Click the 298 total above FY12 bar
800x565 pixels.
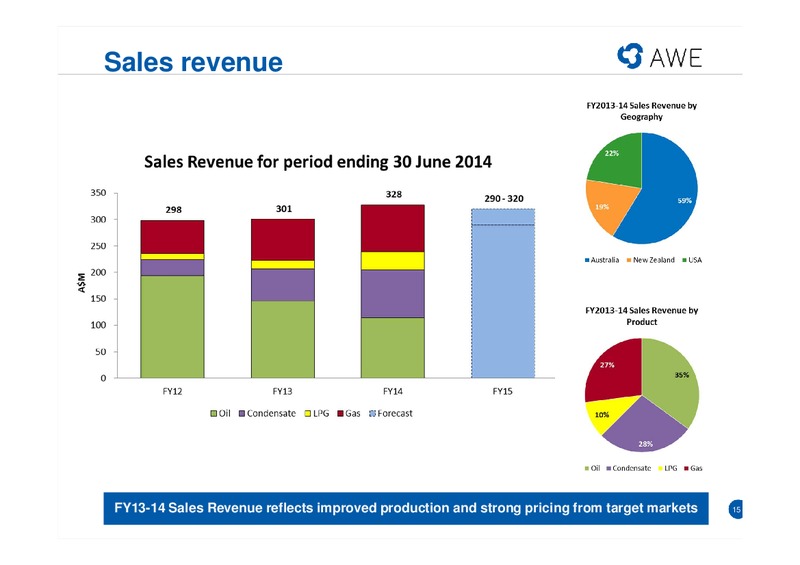click(173, 210)
